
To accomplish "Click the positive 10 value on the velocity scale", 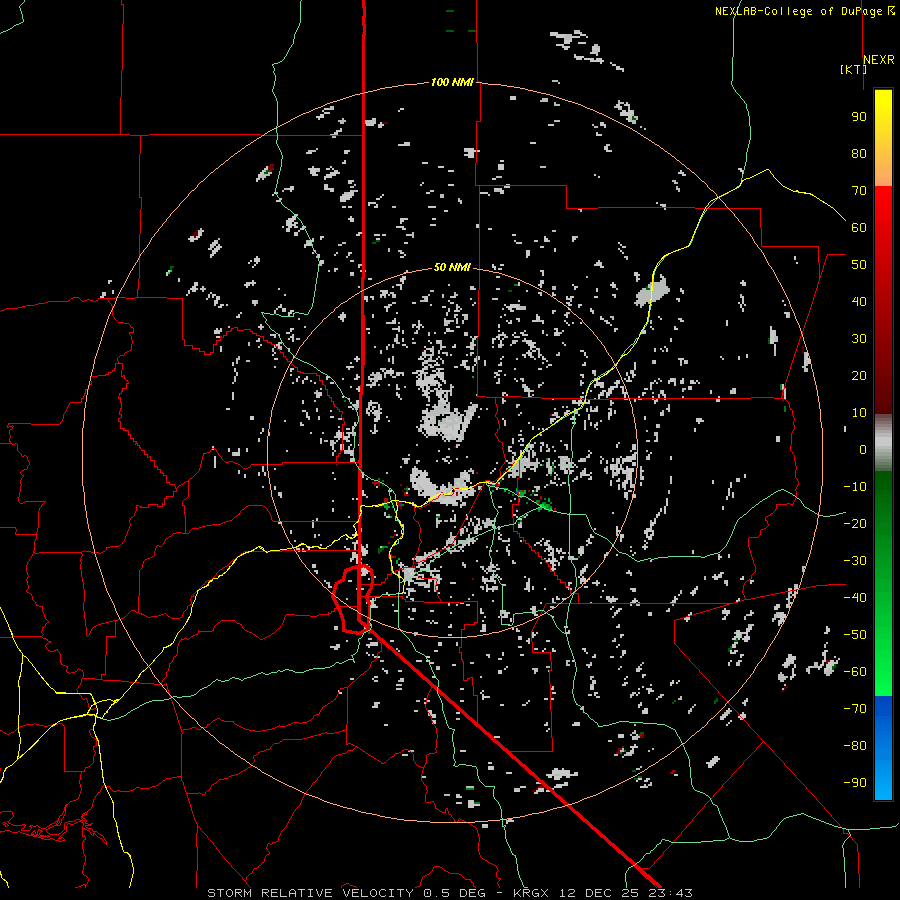I will pyautogui.click(x=859, y=413).
